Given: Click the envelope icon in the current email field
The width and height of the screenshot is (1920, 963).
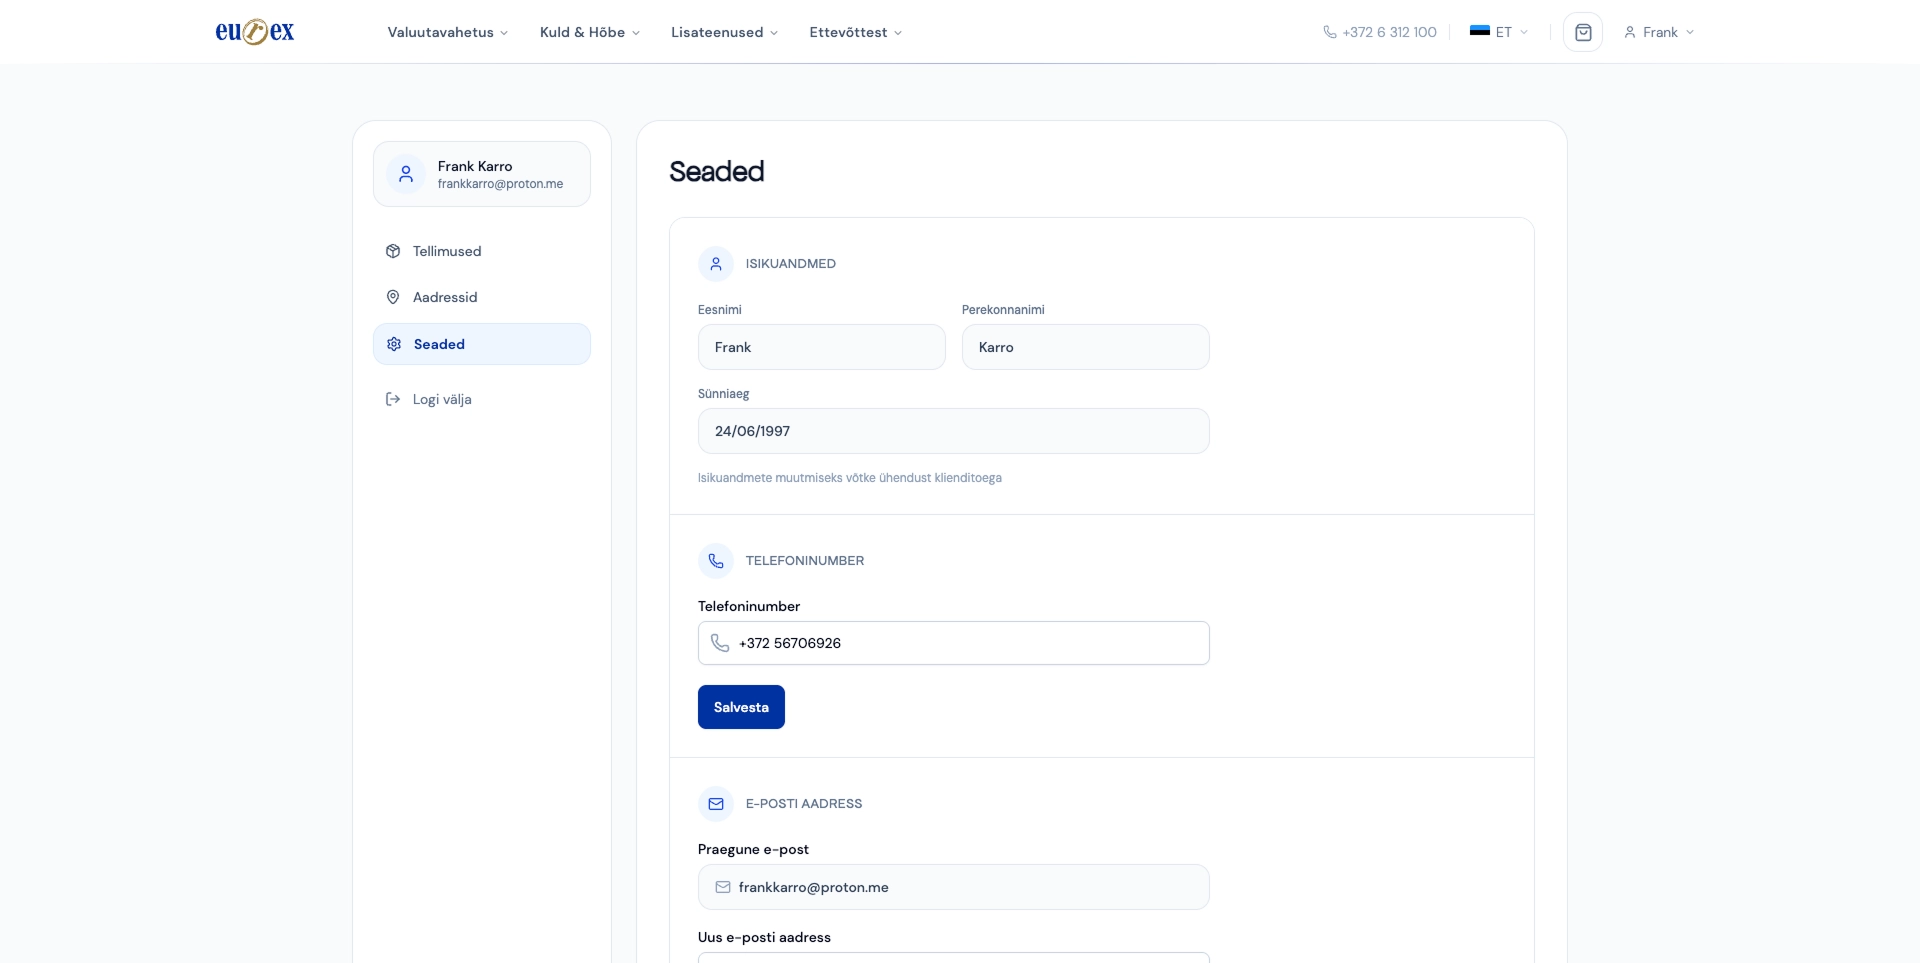Looking at the screenshot, I should point(723,887).
